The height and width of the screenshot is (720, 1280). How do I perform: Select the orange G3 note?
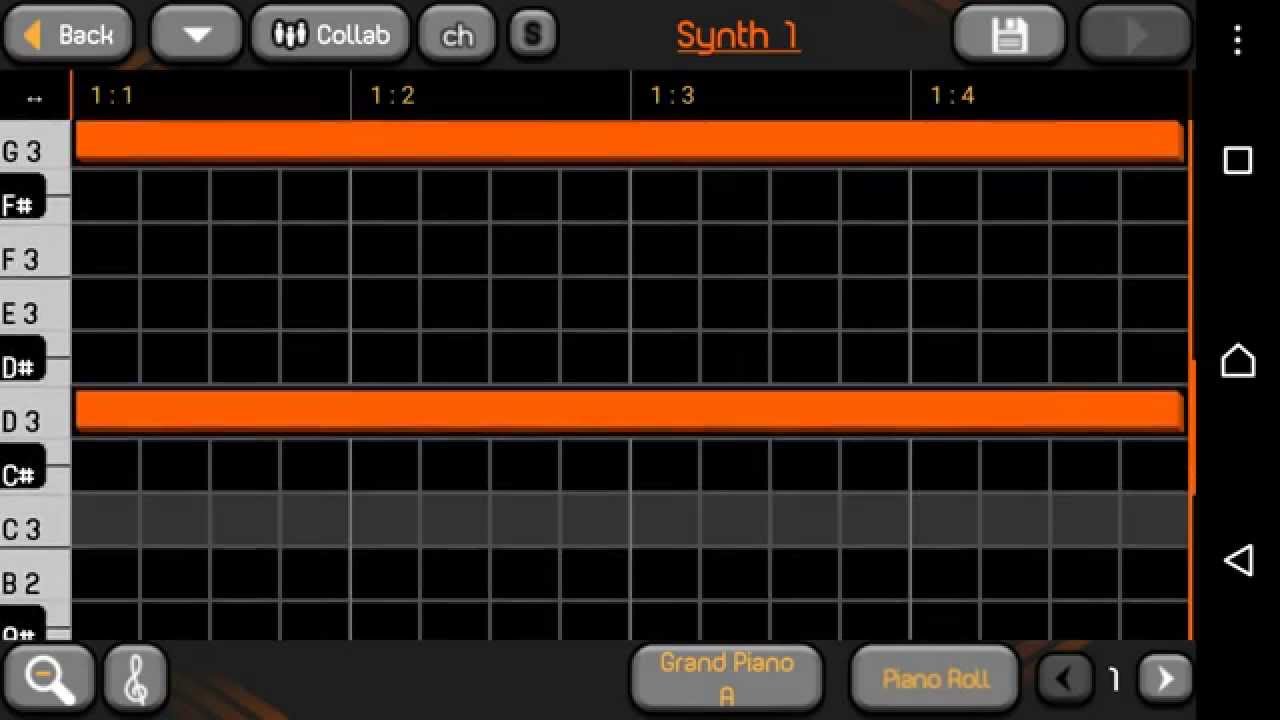[x=629, y=141]
